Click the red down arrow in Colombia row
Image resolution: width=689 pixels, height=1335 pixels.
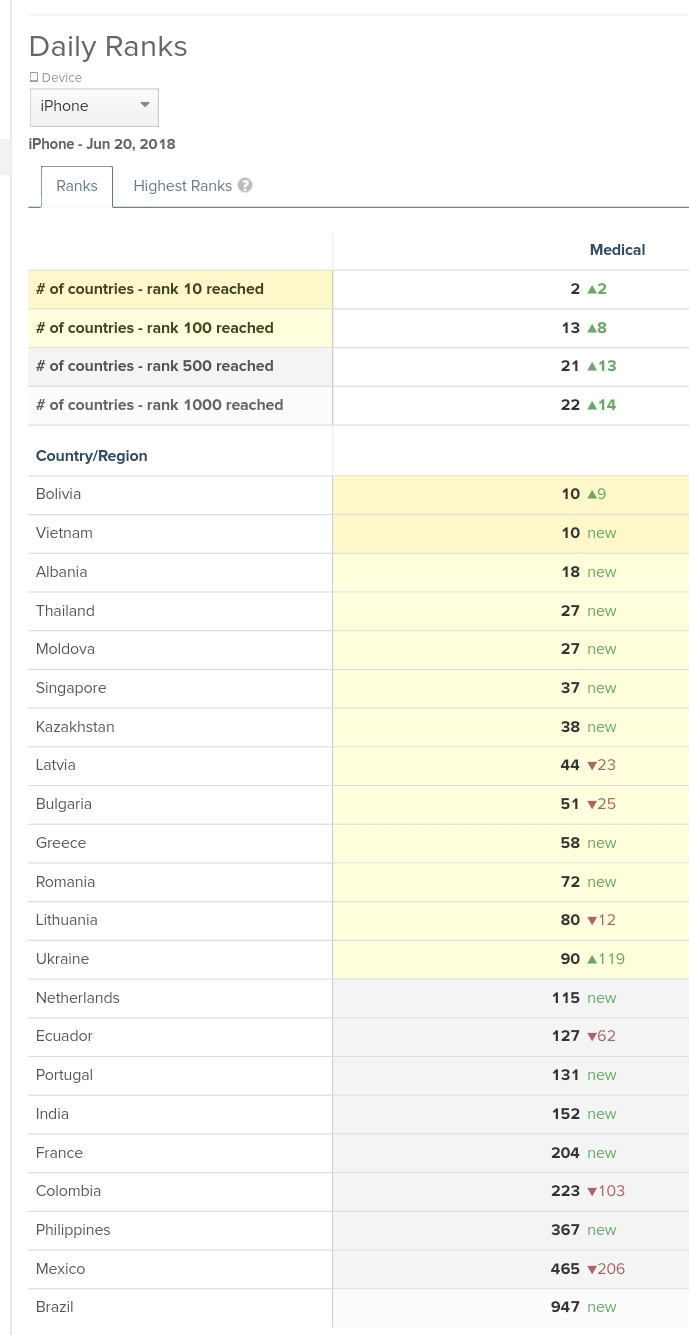point(592,1191)
